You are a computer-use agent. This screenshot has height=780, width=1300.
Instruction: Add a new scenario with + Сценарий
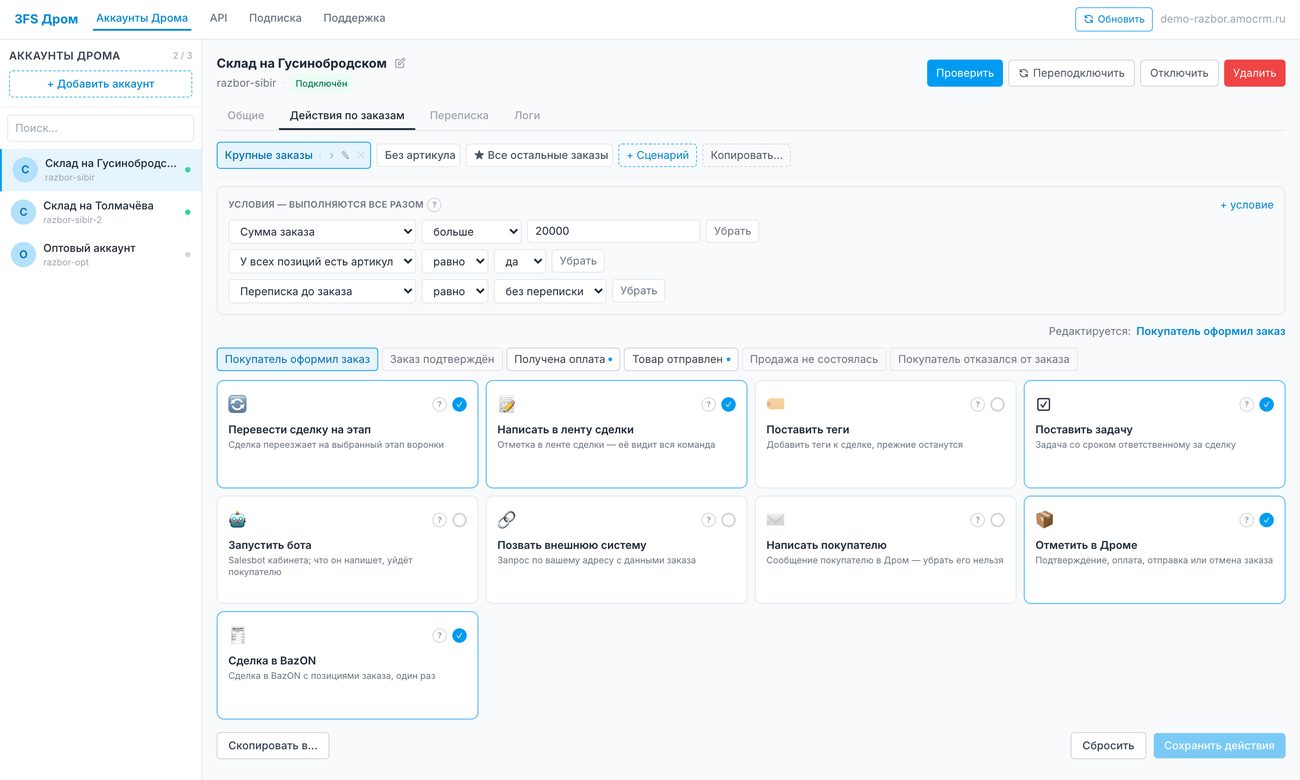[657, 155]
